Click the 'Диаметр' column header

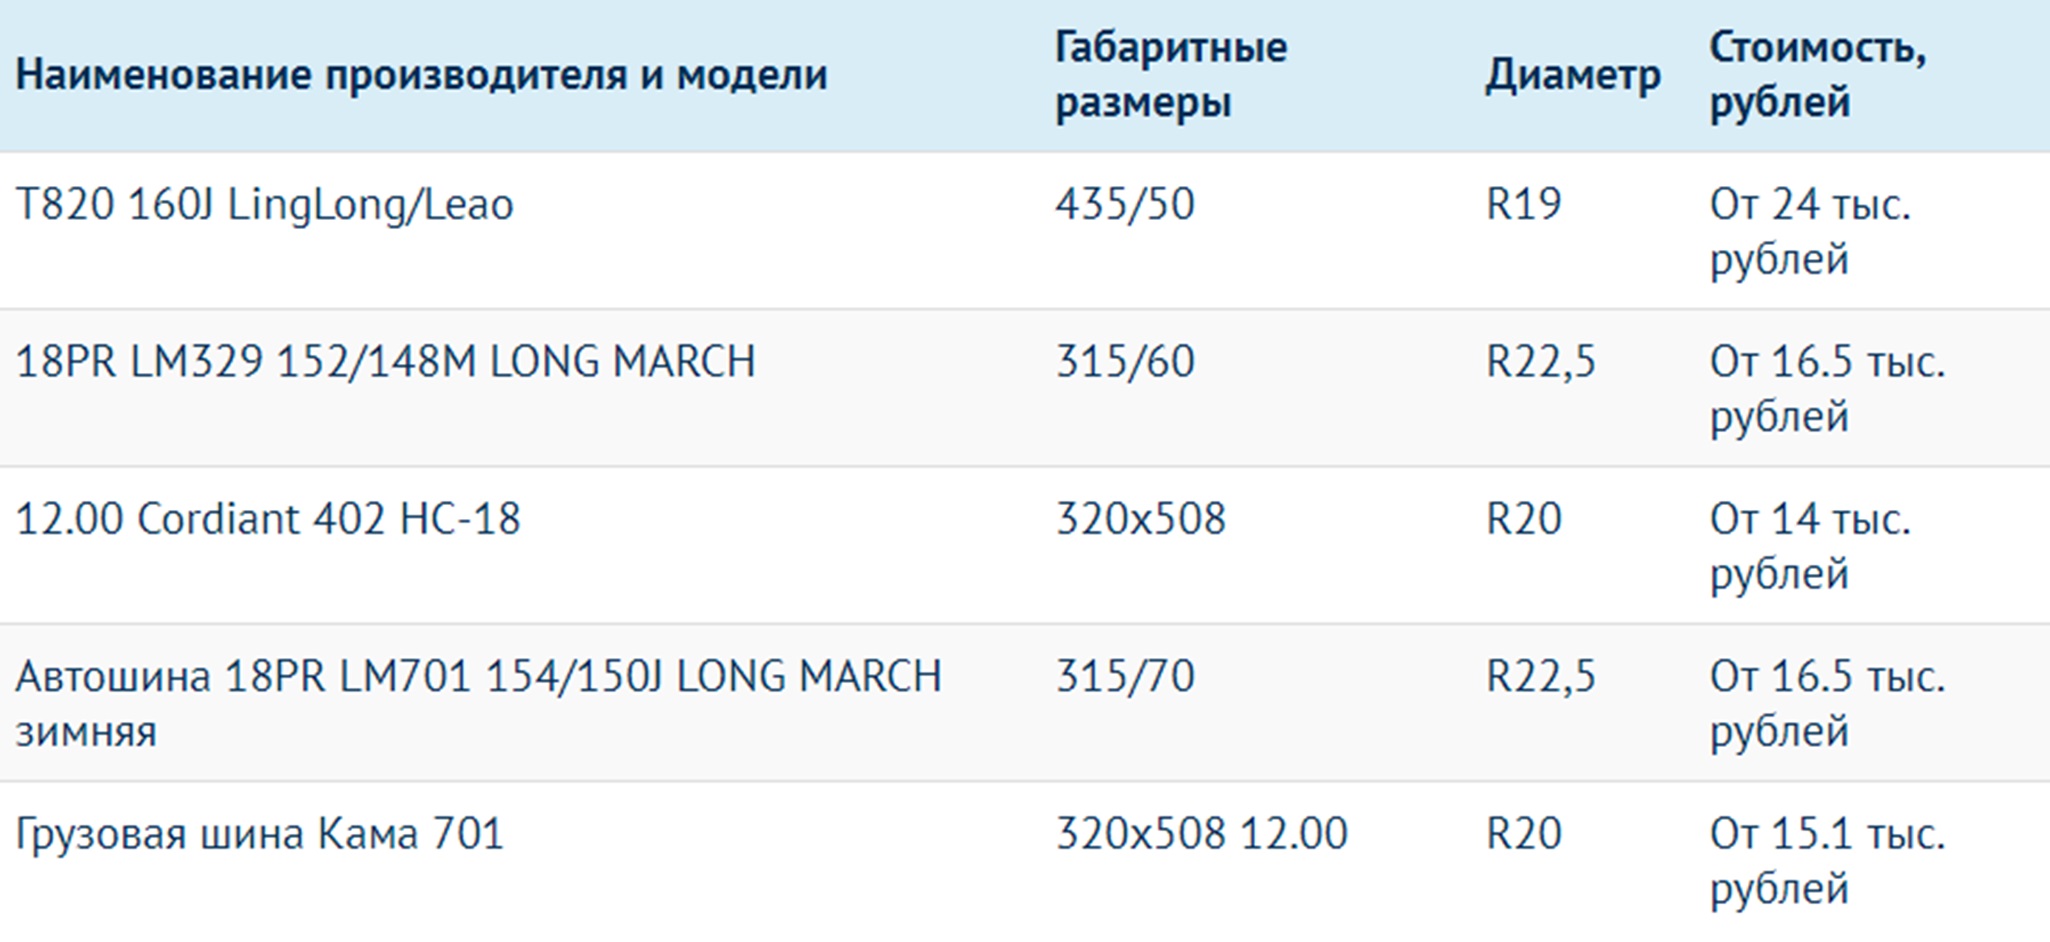pyautogui.click(x=1573, y=75)
